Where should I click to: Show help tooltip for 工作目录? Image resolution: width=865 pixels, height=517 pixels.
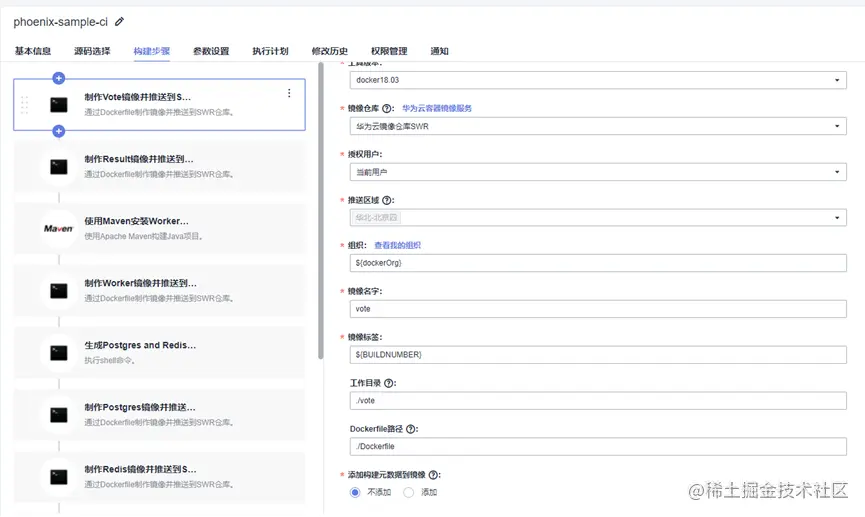click(x=389, y=383)
